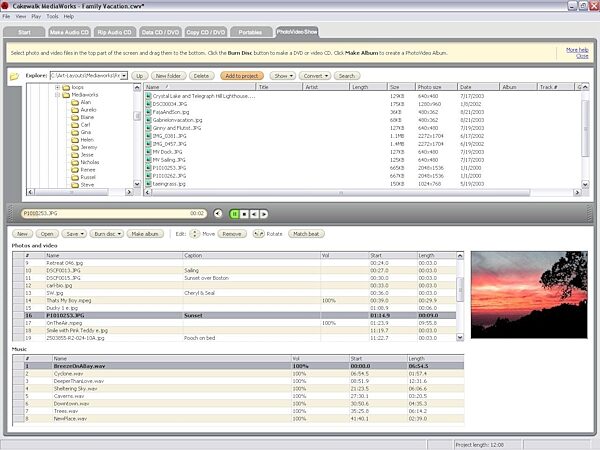
Task: Click the More help link
Action: pyautogui.click(x=577, y=50)
